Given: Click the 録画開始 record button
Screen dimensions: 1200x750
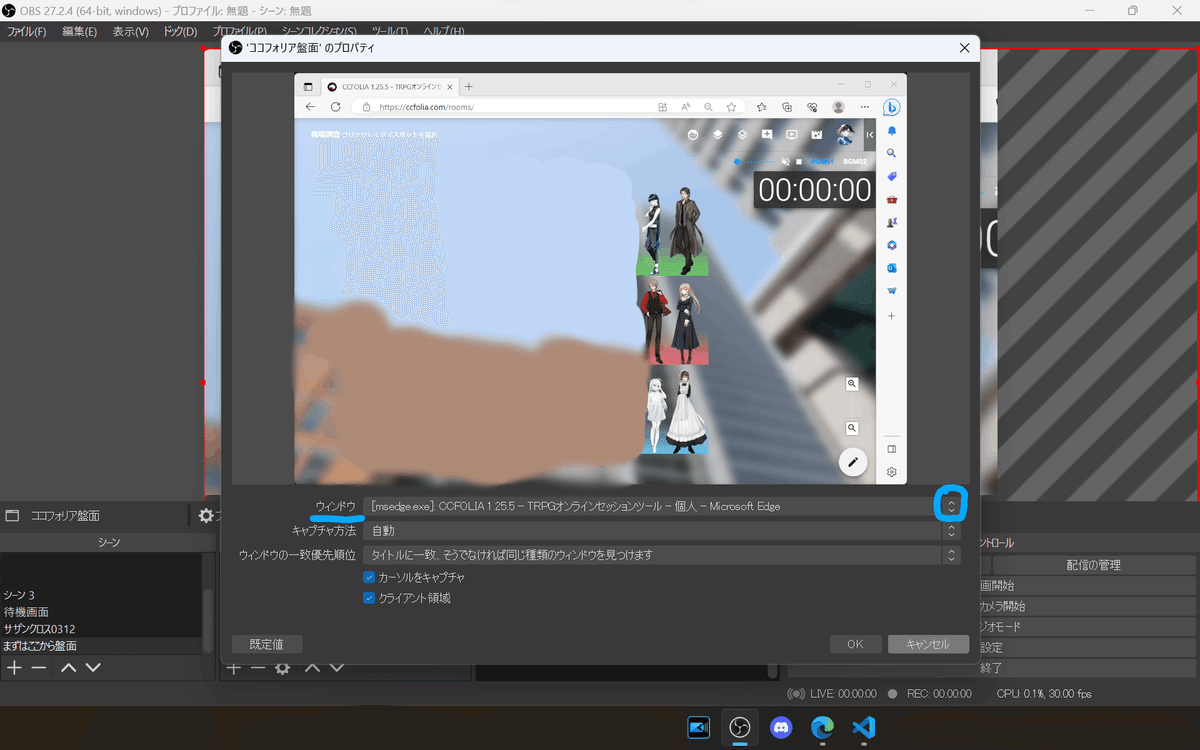Looking at the screenshot, I should [x=1088, y=586].
